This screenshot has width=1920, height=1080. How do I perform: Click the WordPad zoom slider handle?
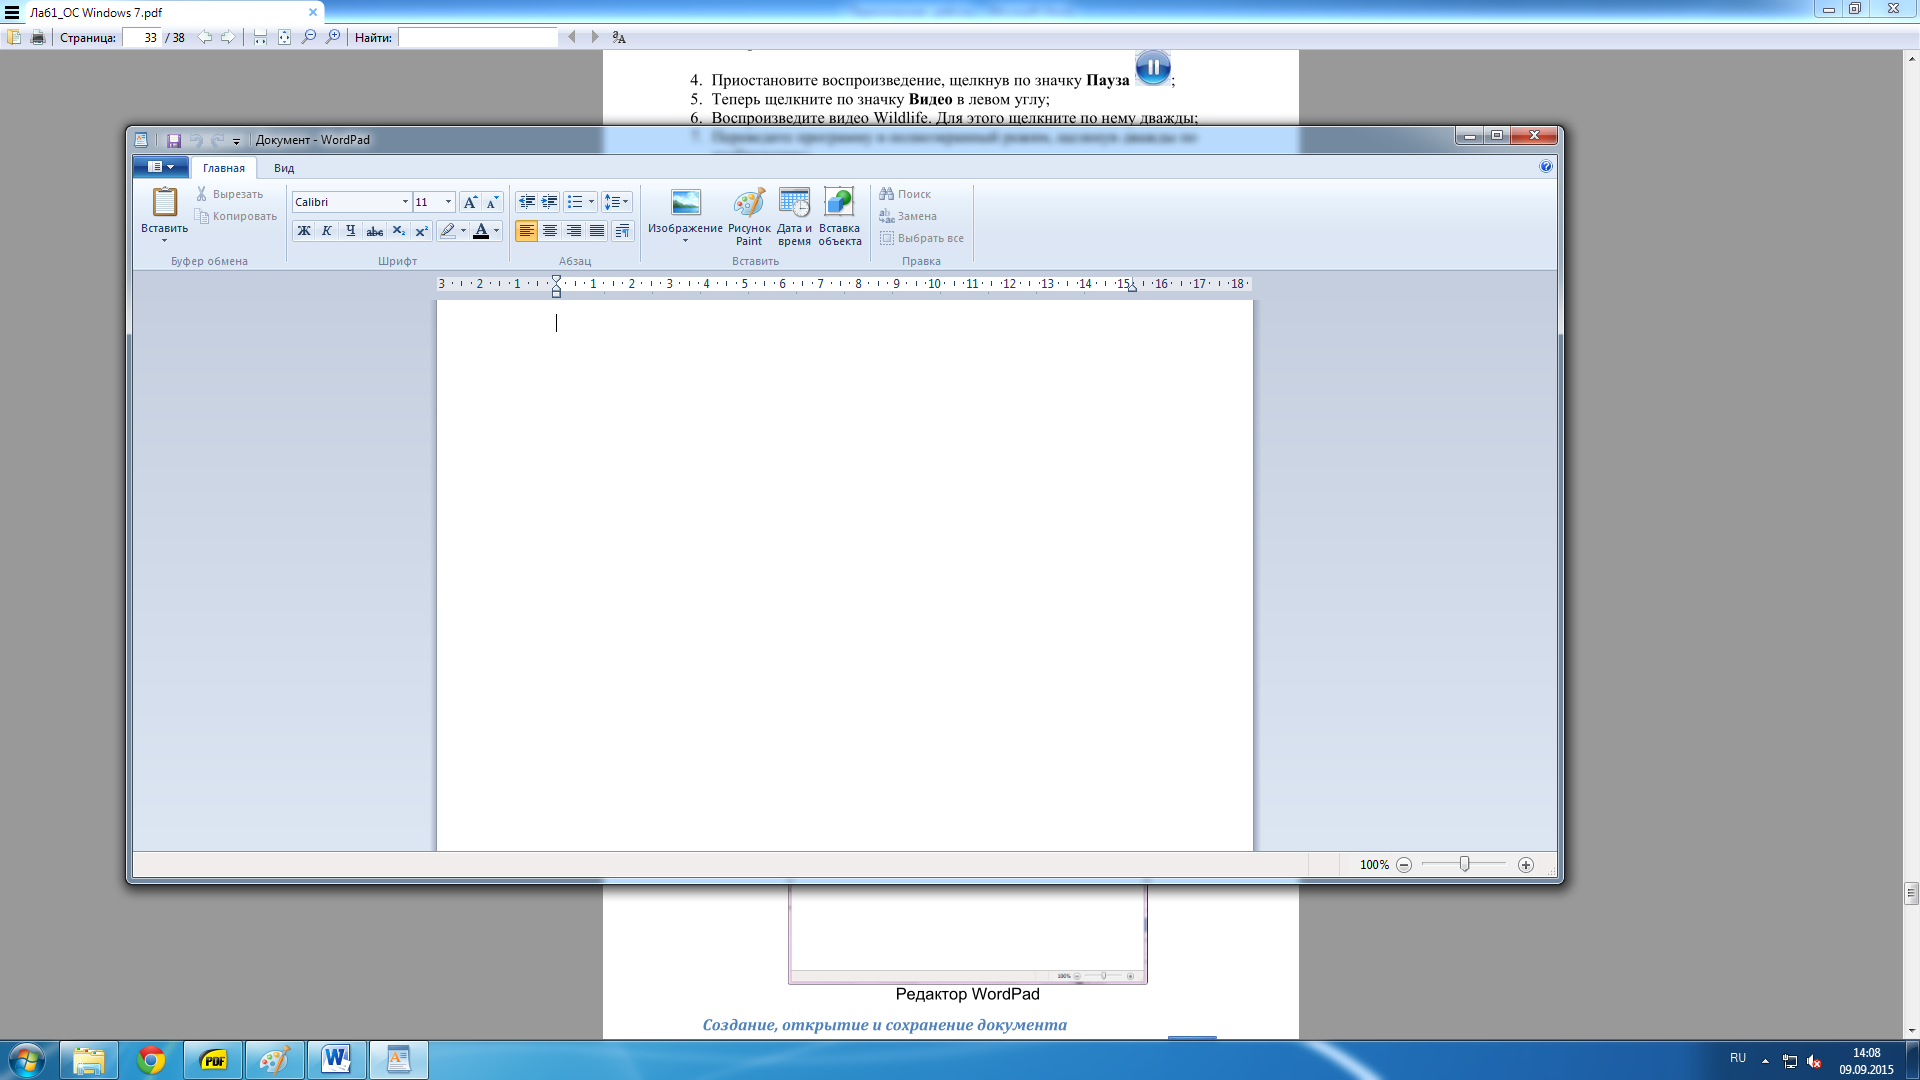coord(1464,864)
